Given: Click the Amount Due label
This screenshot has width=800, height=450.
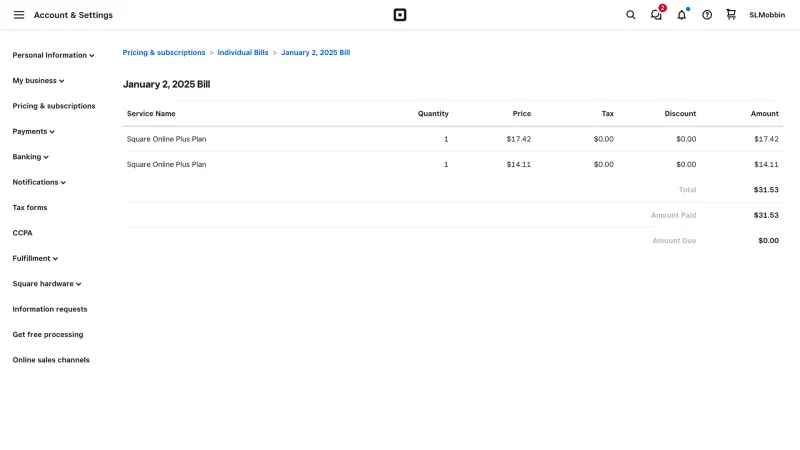Looking at the screenshot, I should pyautogui.click(x=674, y=240).
